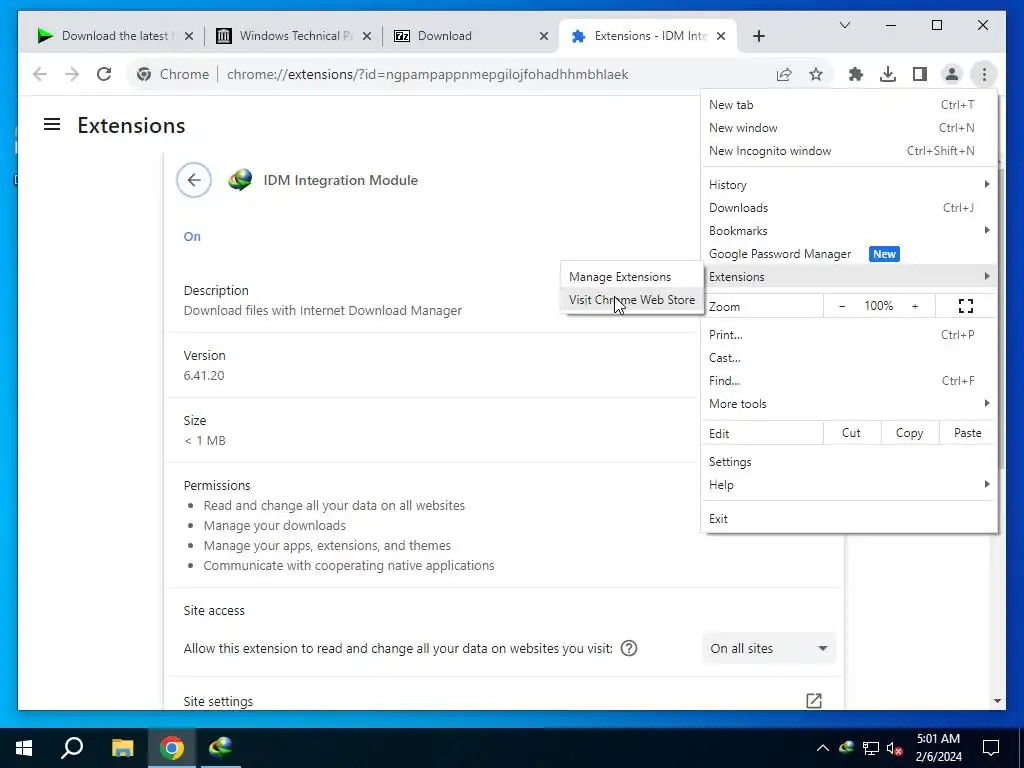The image size is (1024, 768).
Task: Open Site settings external link icon
Action: 814,701
